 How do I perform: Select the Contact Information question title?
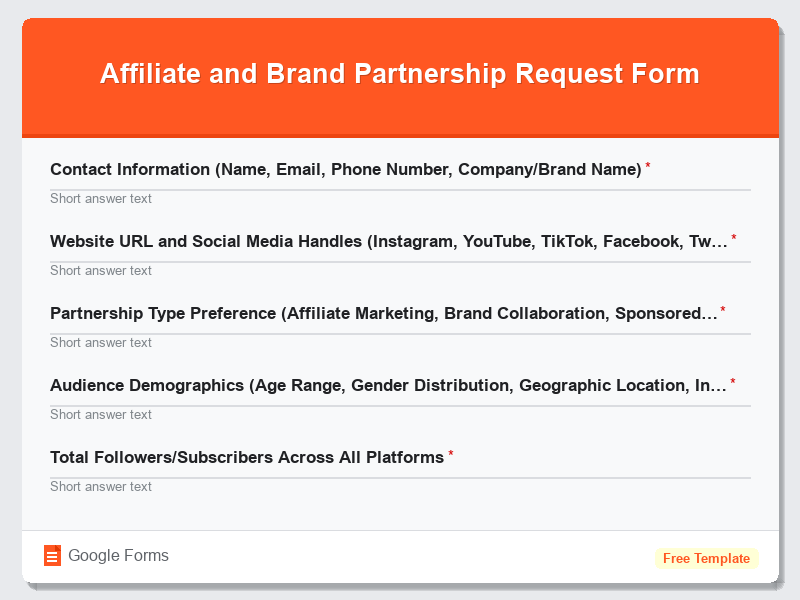pos(345,169)
